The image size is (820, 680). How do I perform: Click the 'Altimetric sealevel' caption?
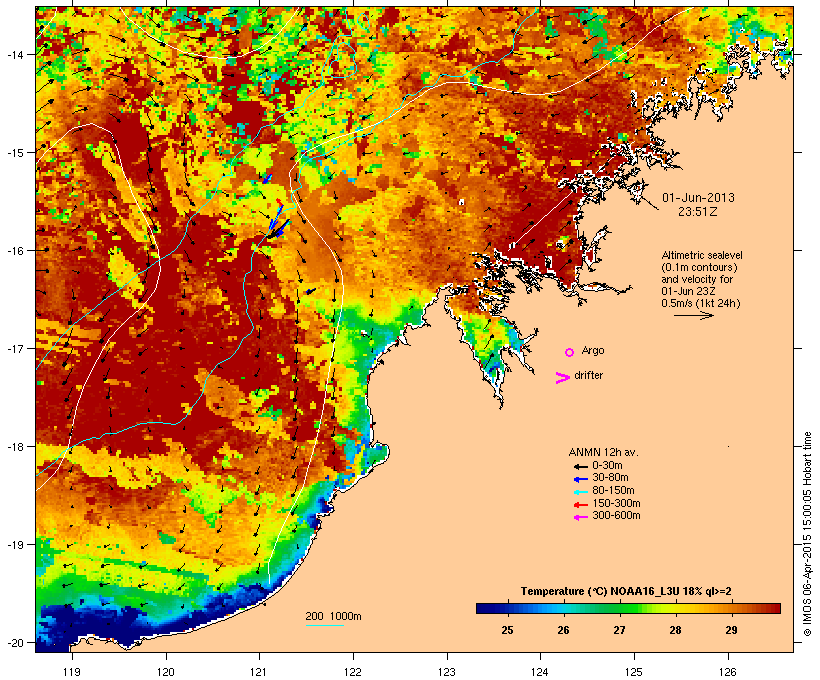pyautogui.click(x=702, y=255)
